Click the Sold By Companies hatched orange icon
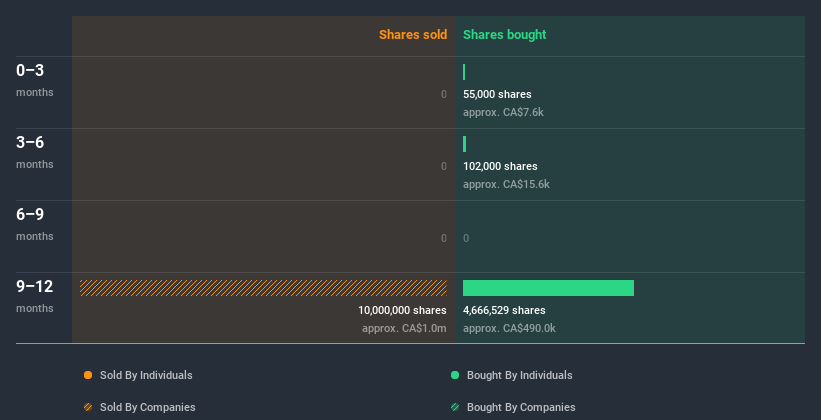Viewport: 821px width, 420px height. (x=88, y=407)
